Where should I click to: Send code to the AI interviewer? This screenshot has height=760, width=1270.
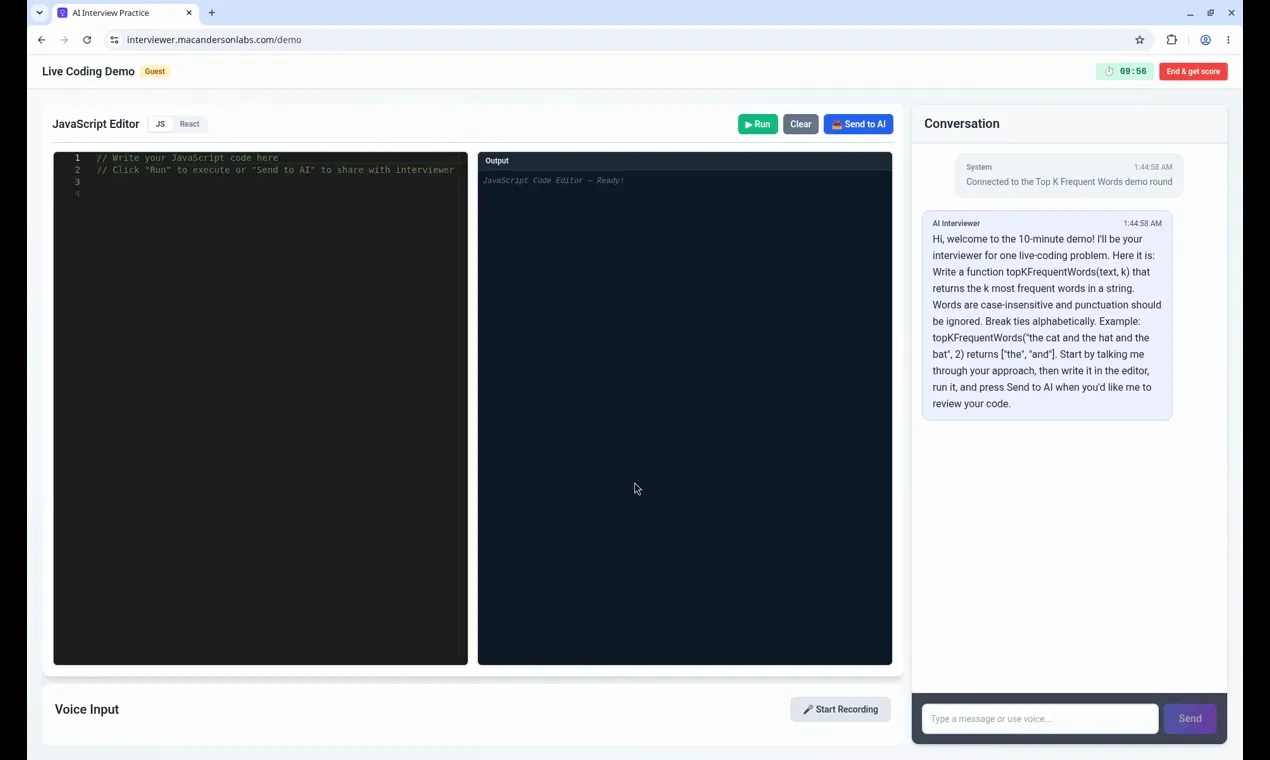coord(858,124)
